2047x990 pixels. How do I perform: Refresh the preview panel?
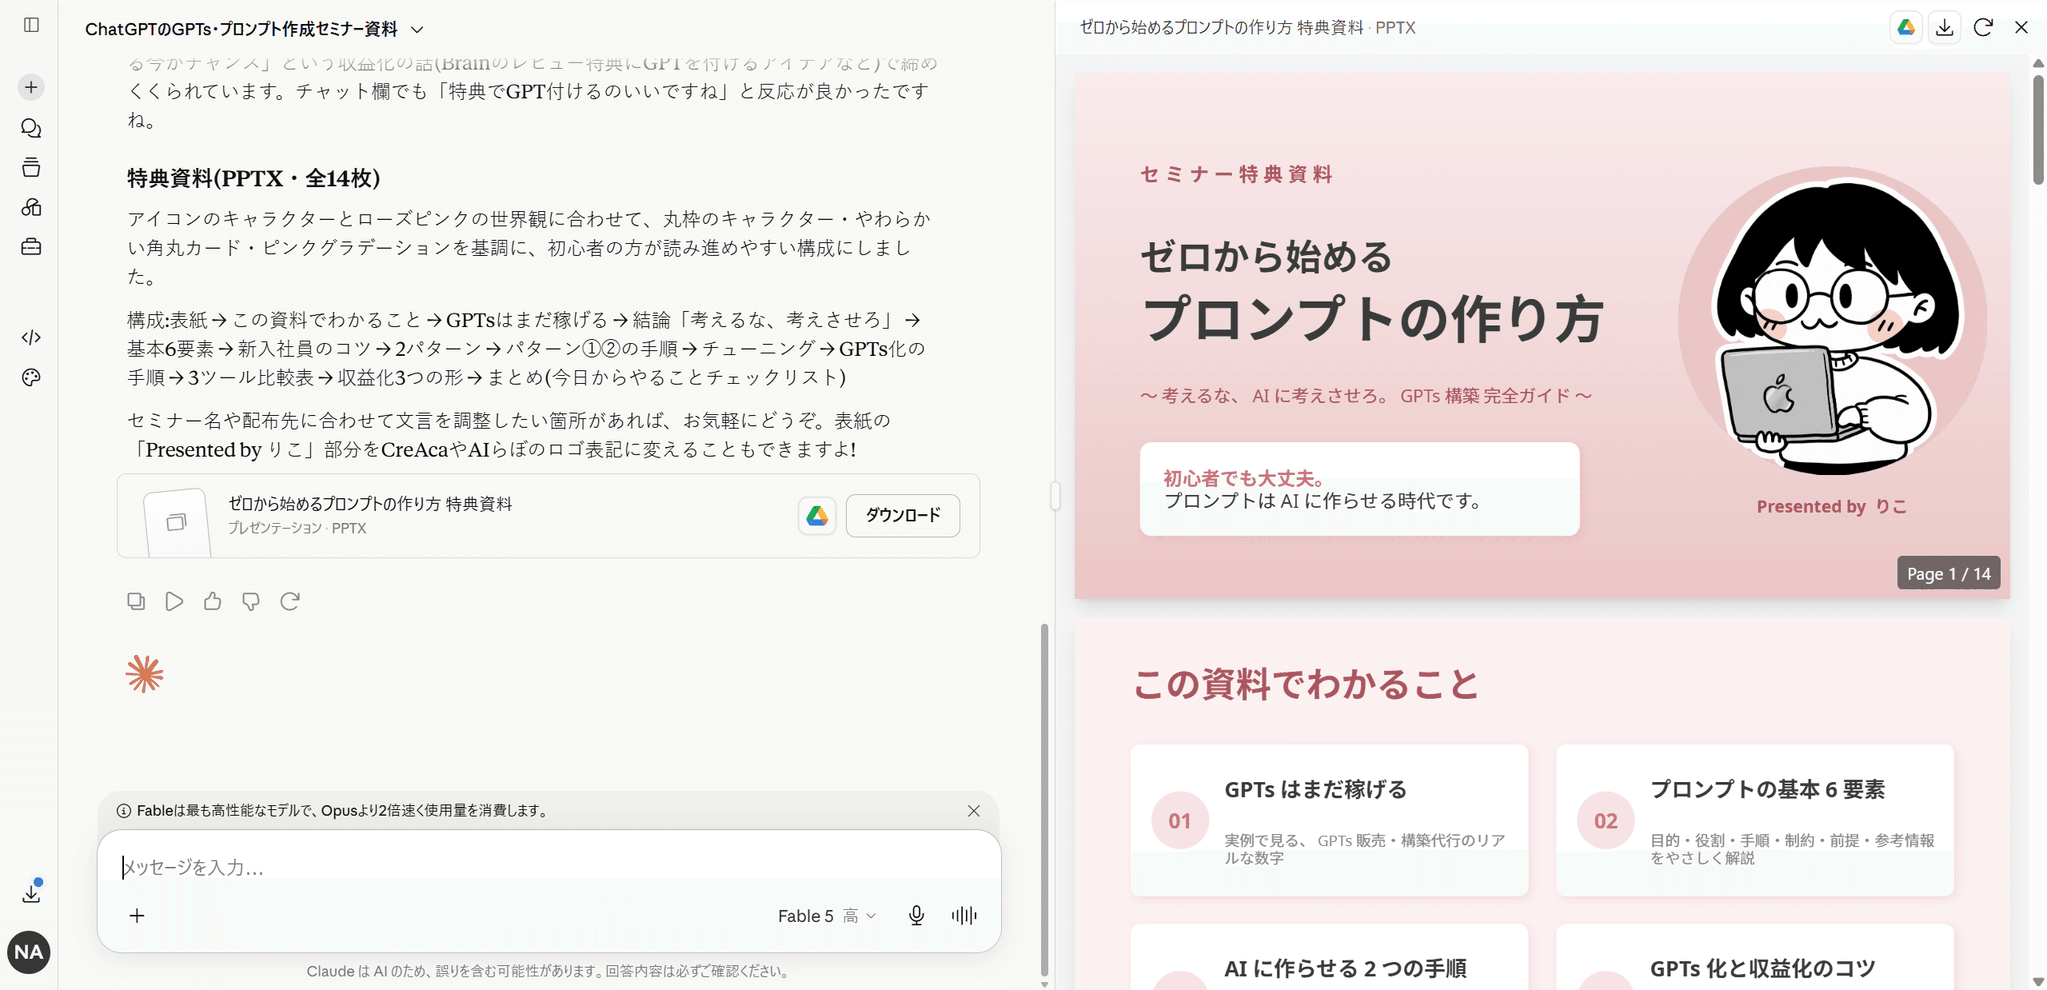(x=1983, y=28)
